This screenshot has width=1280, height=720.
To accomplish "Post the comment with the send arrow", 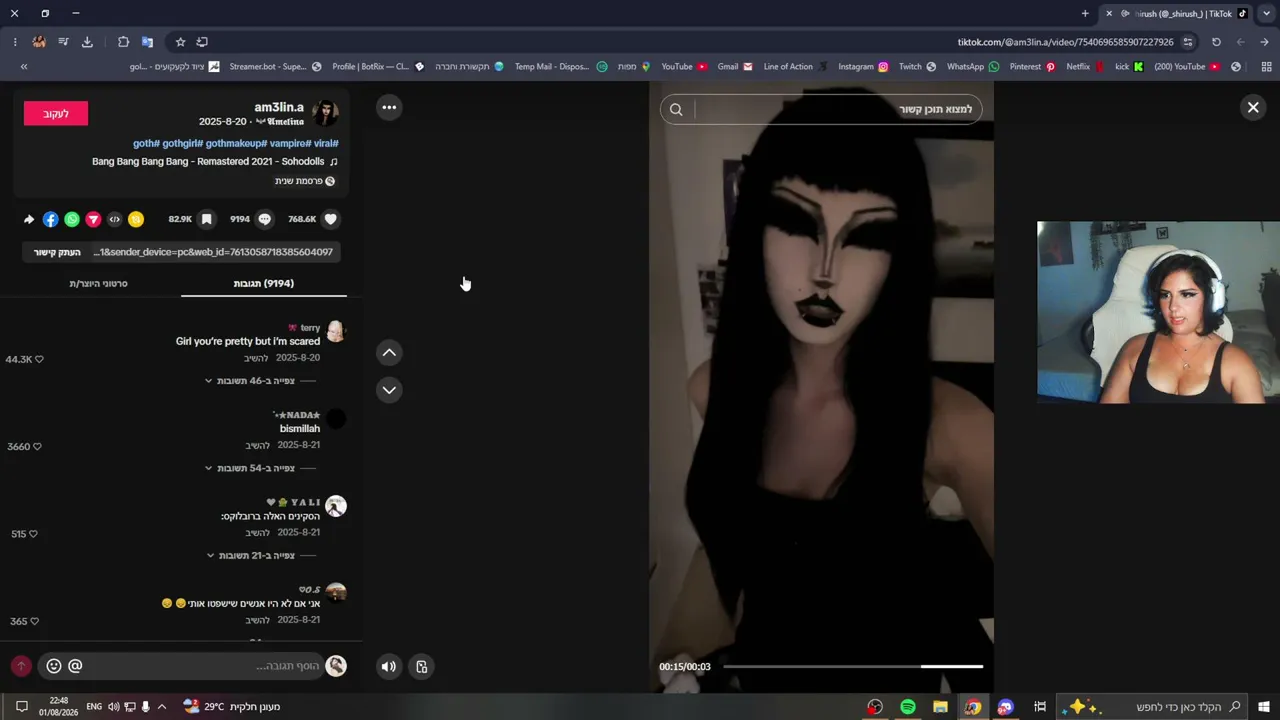I will [21, 666].
